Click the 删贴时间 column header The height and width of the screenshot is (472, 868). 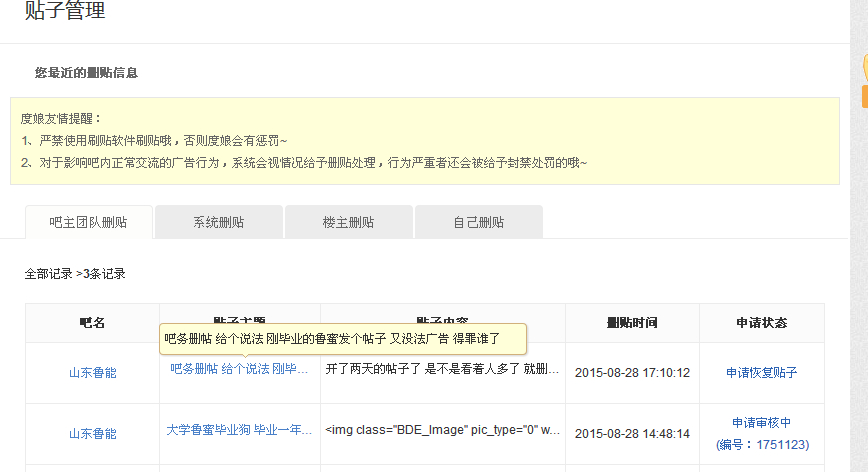(x=632, y=323)
